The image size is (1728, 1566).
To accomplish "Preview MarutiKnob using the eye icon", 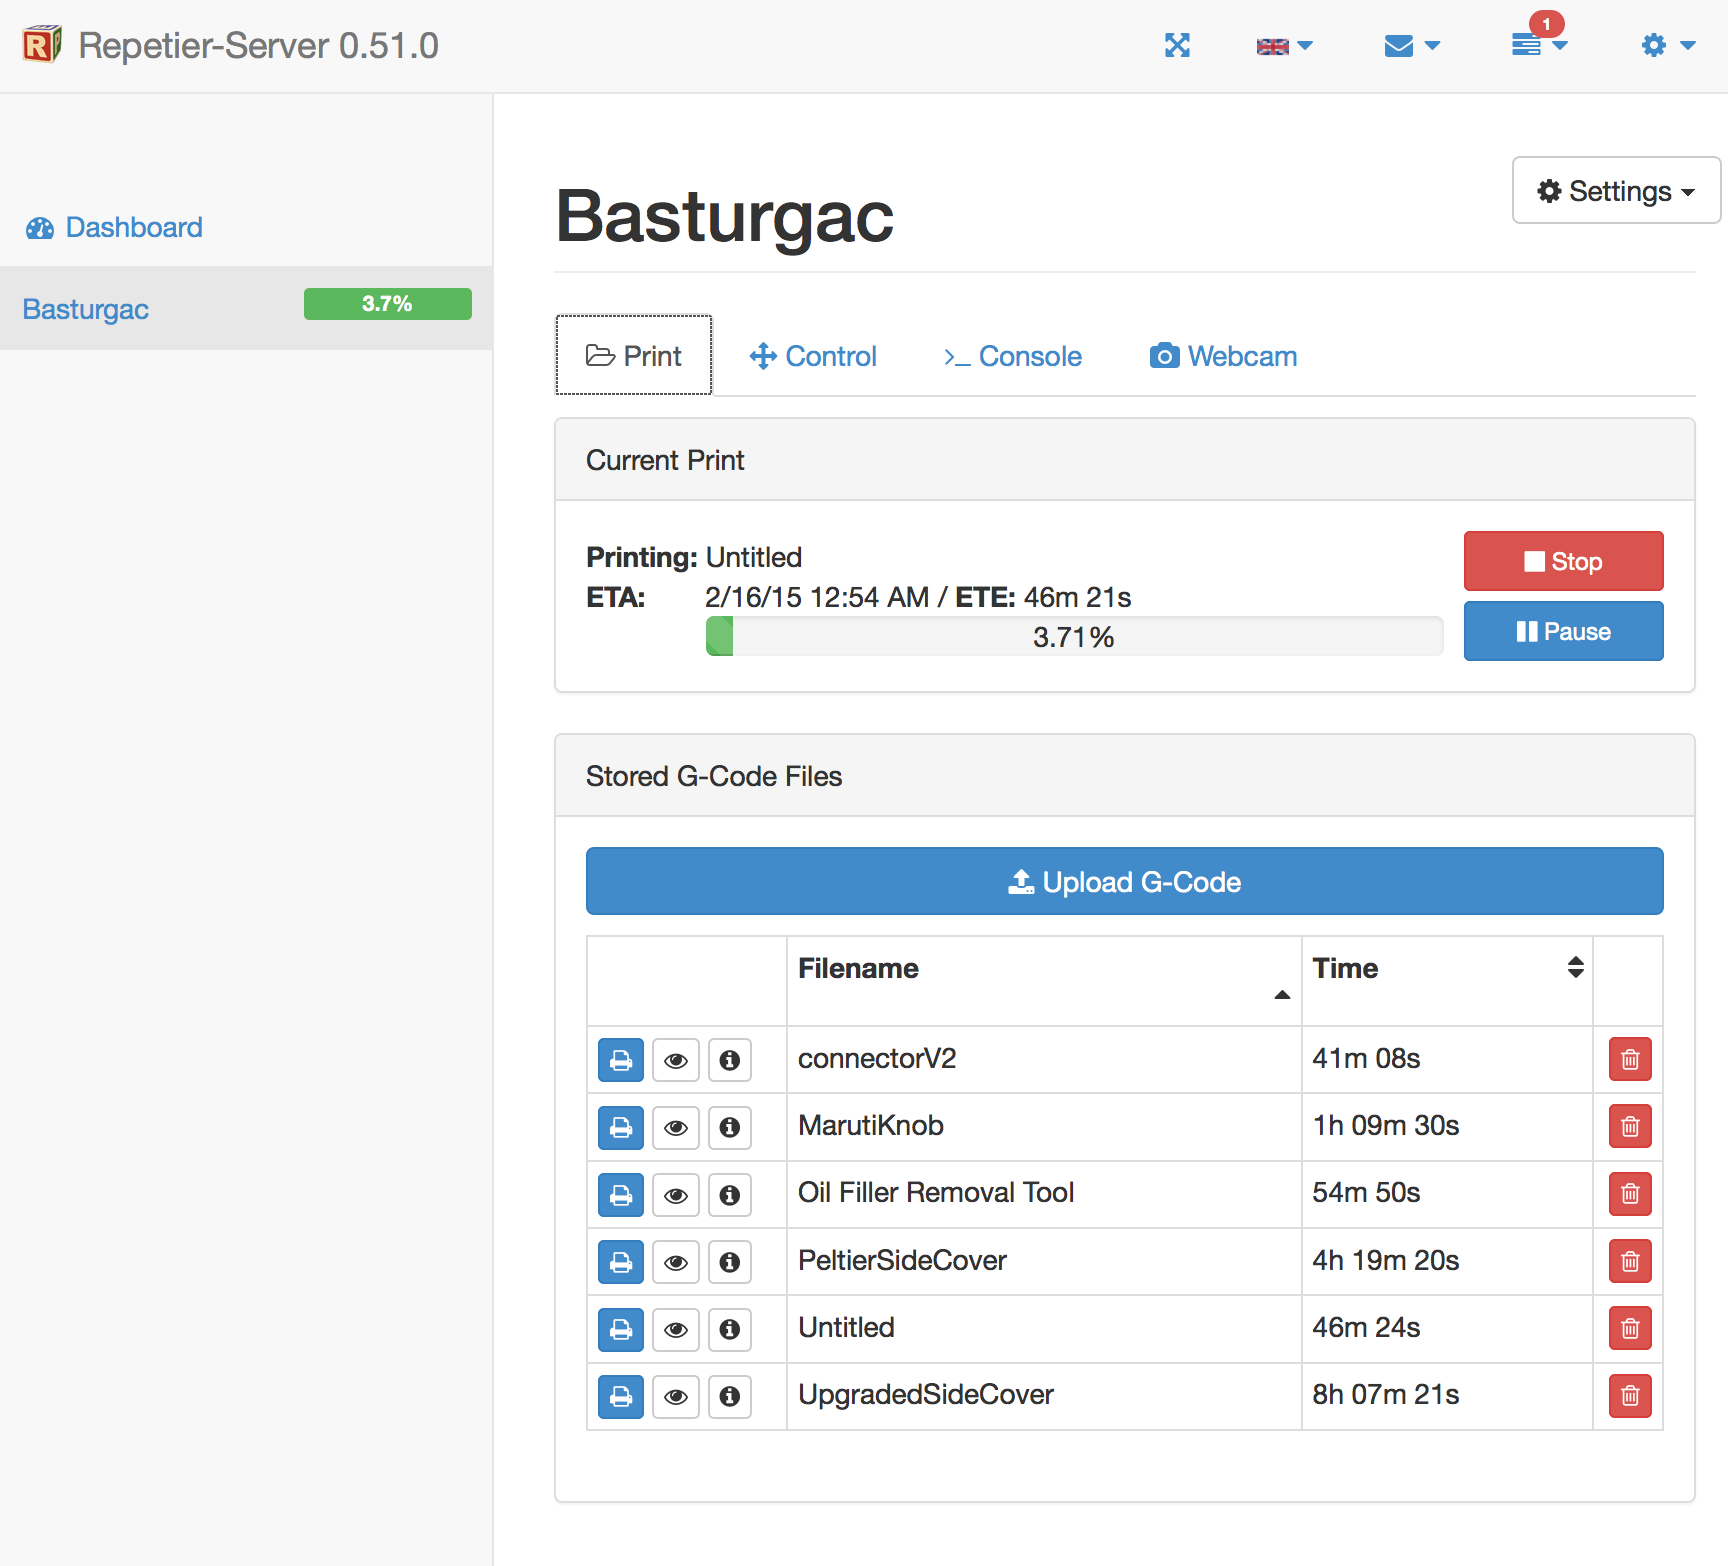I will 676,1128.
